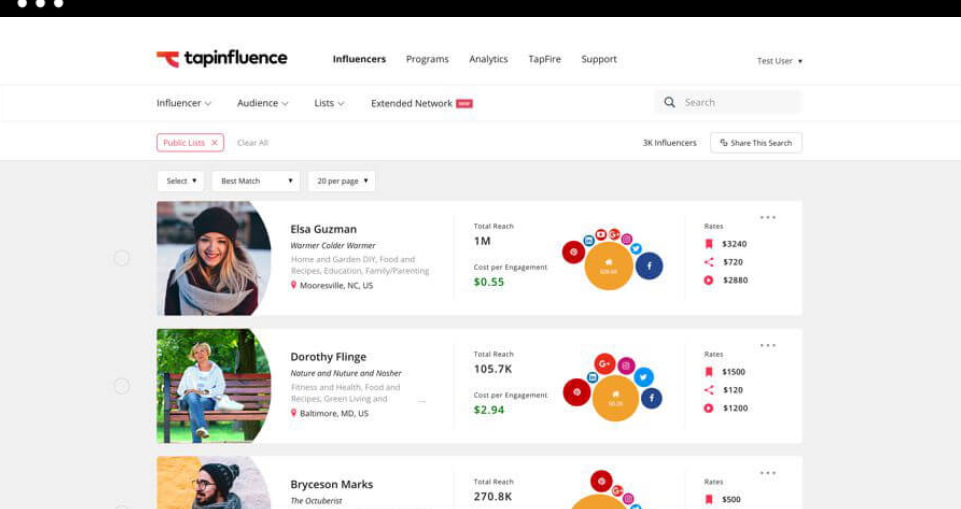Click Elsa Guzman's YouTube bubble
Viewport: 961px width, 509px height.
[601, 235]
